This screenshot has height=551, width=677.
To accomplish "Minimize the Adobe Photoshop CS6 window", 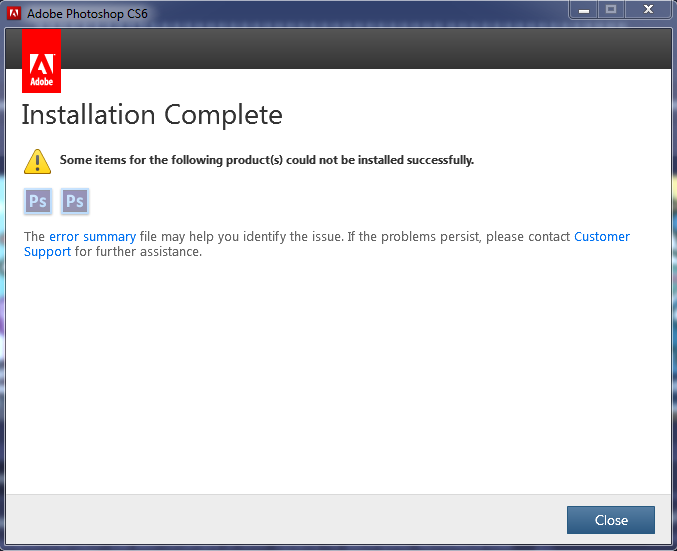I will coord(584,10).
